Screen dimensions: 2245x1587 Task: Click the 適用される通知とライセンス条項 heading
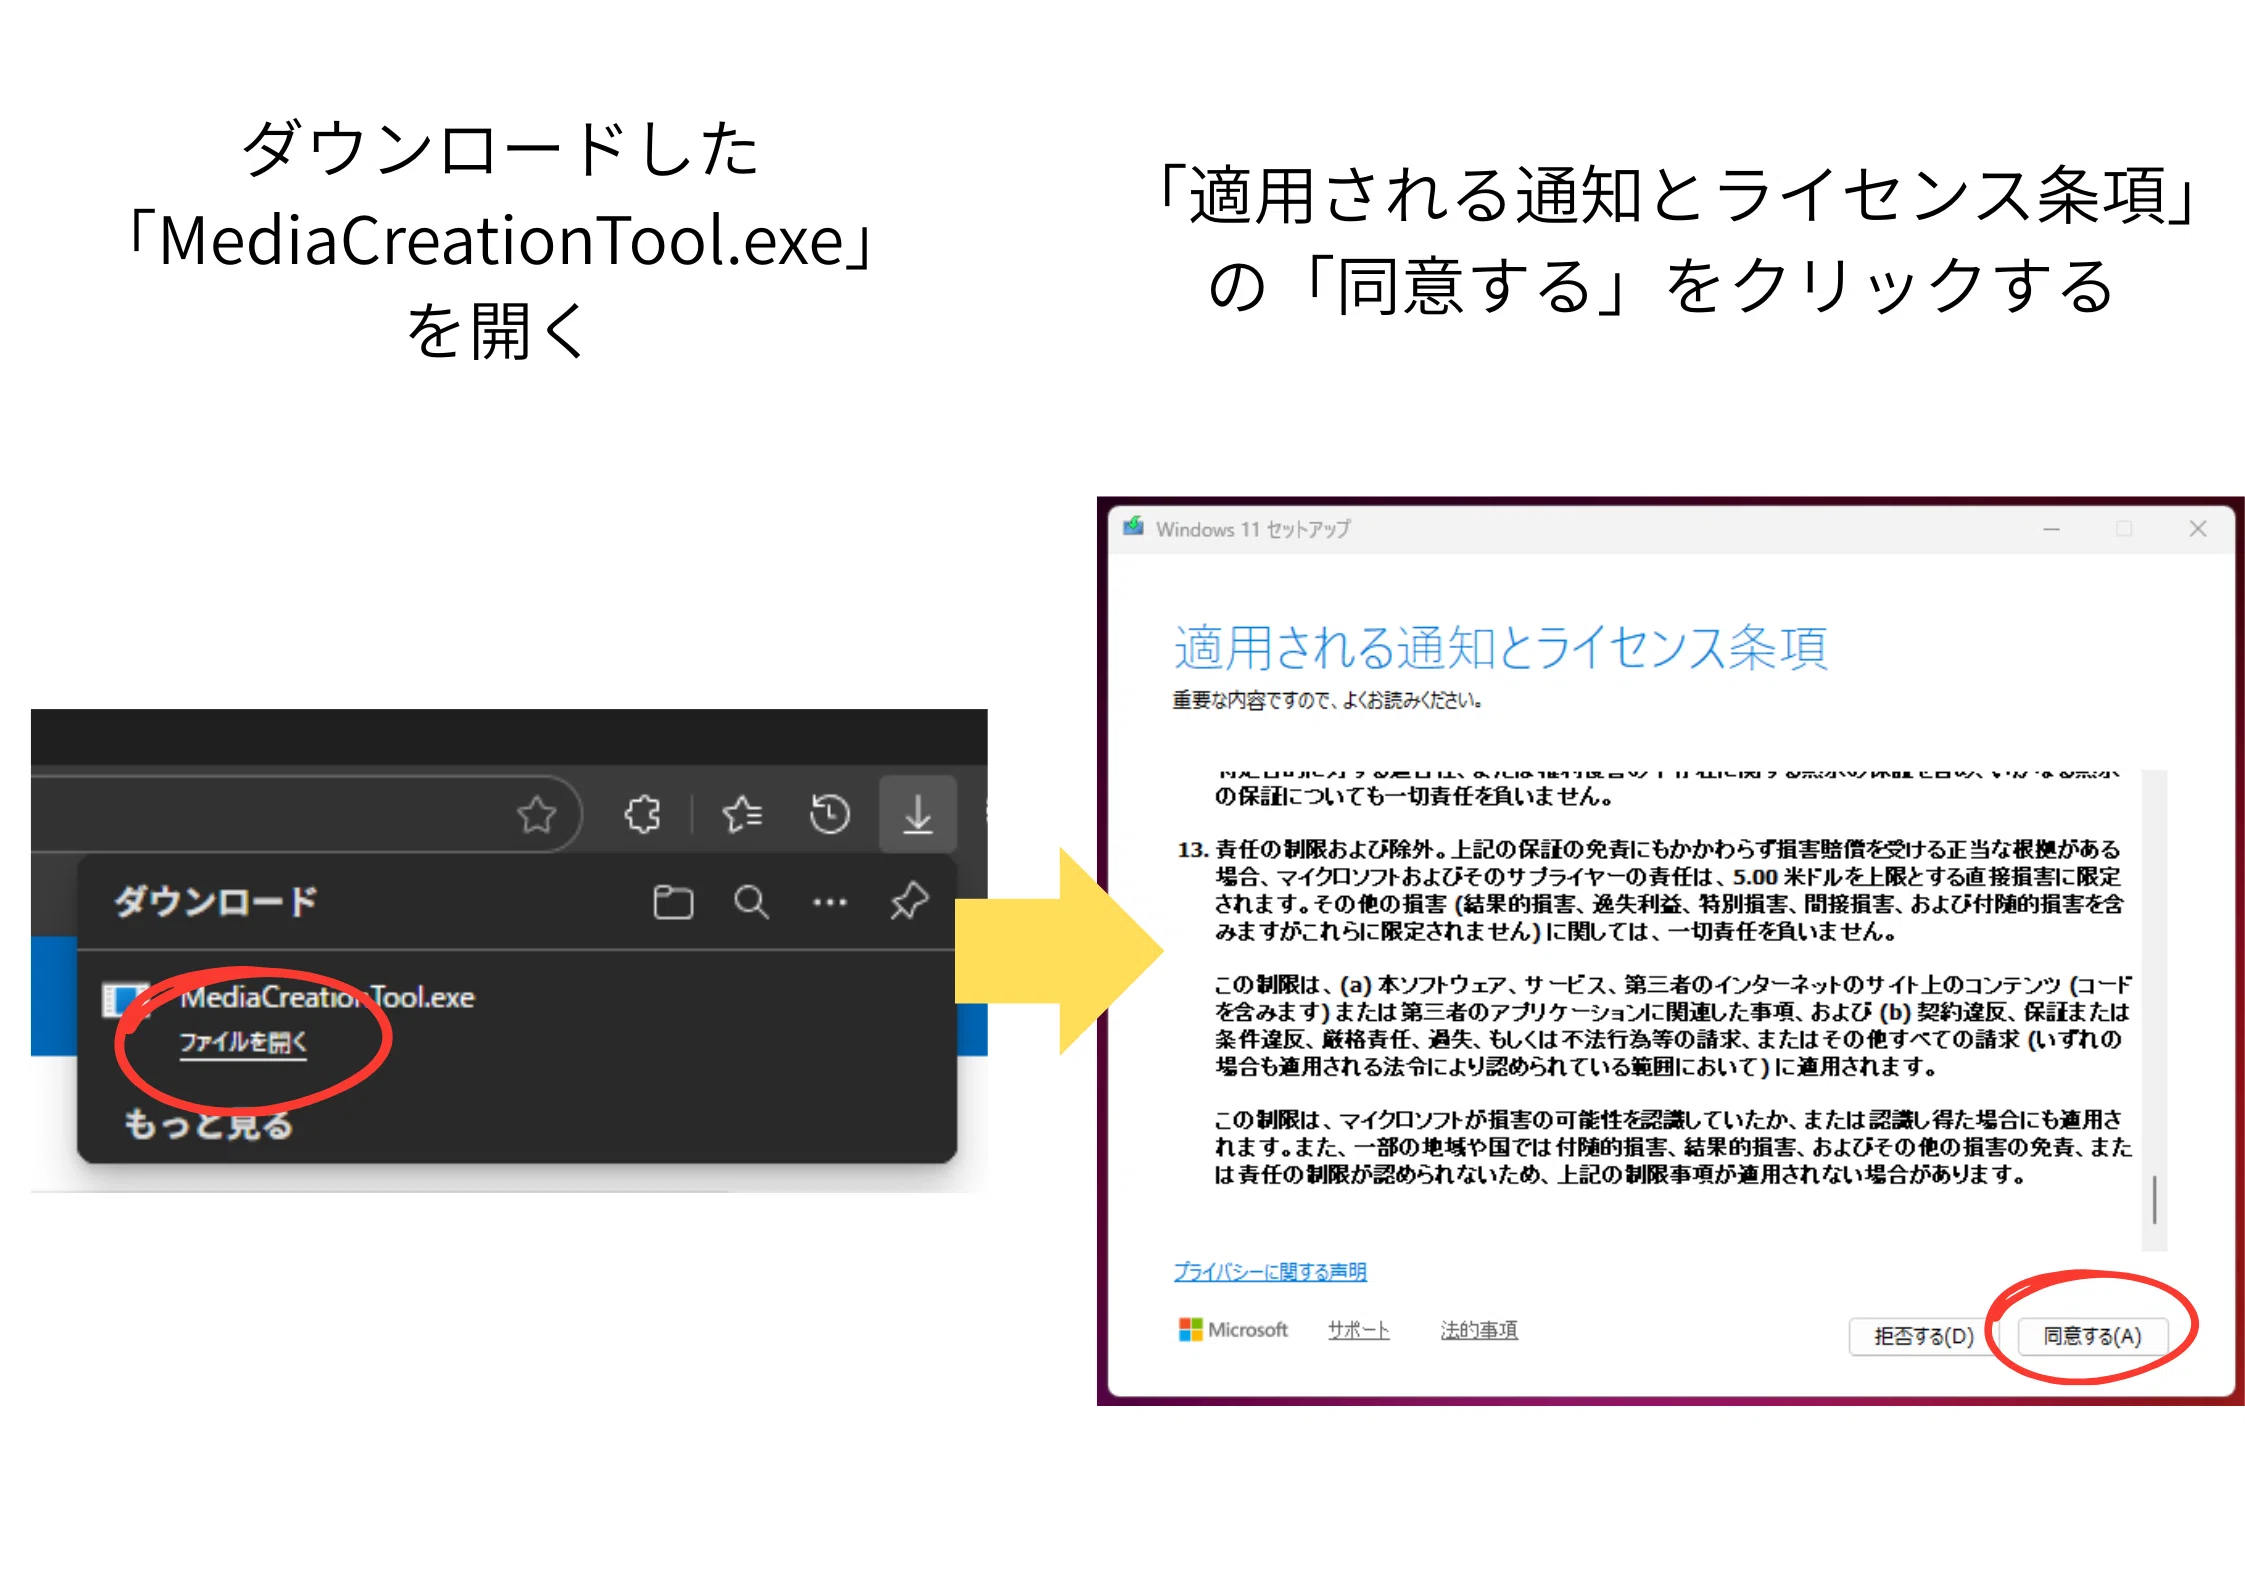pyautogui.click(x=1500, y=647)
